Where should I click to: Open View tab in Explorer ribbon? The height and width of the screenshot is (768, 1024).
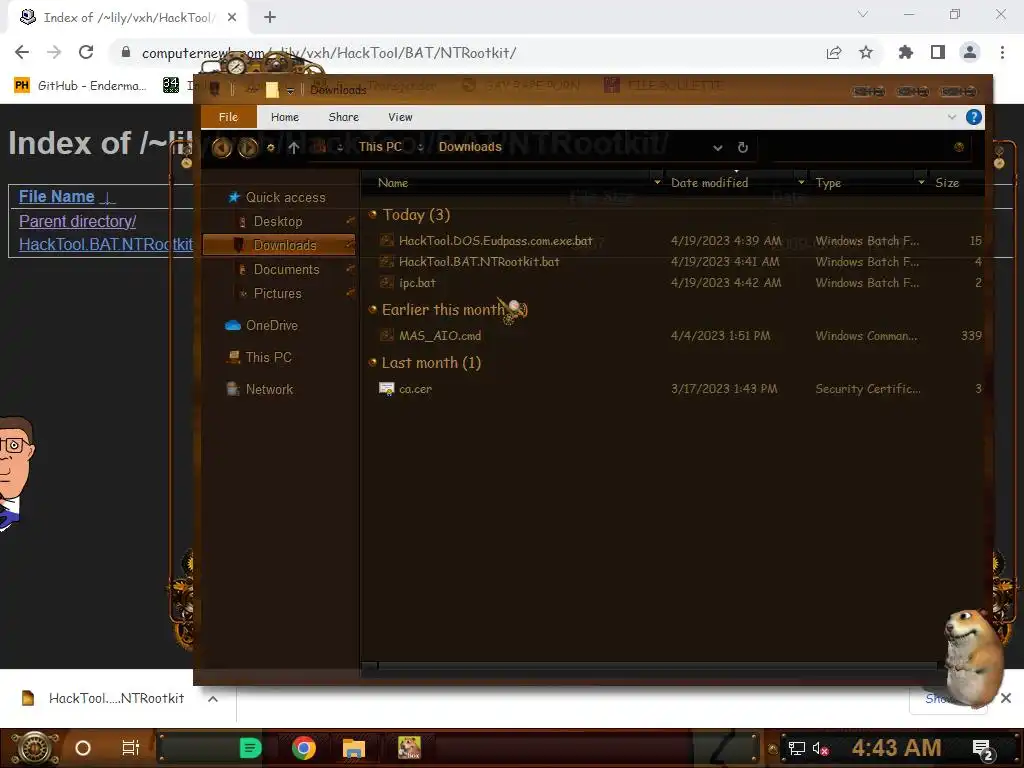tap(400, 117)
